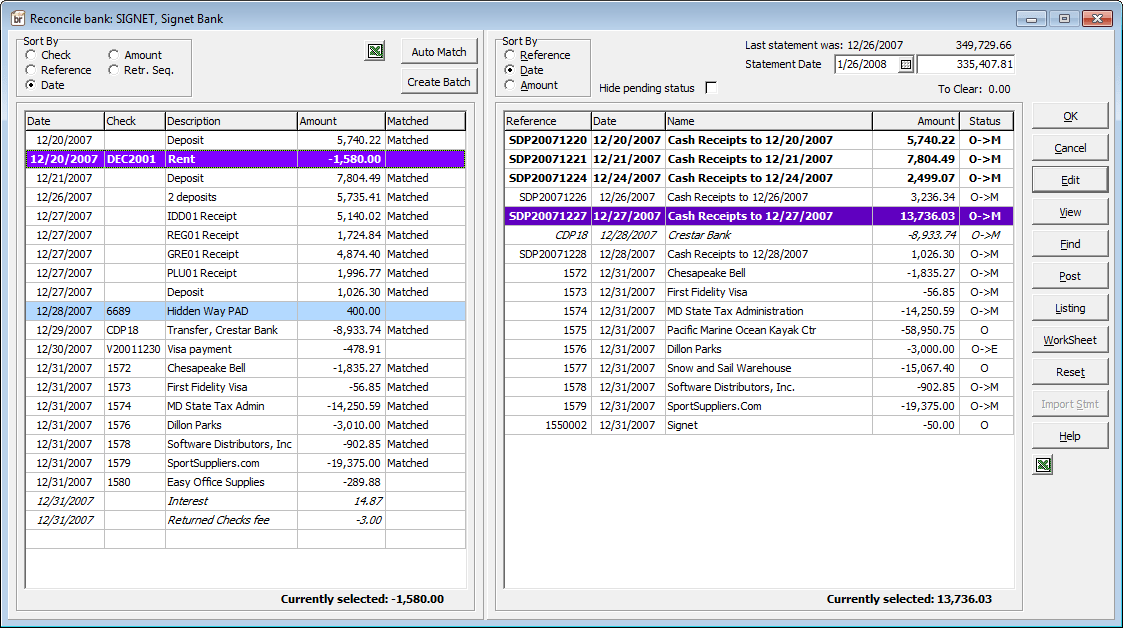Click the Create Batch button
The height and width of the screenshot is (628, 1123).
(438, 81)
